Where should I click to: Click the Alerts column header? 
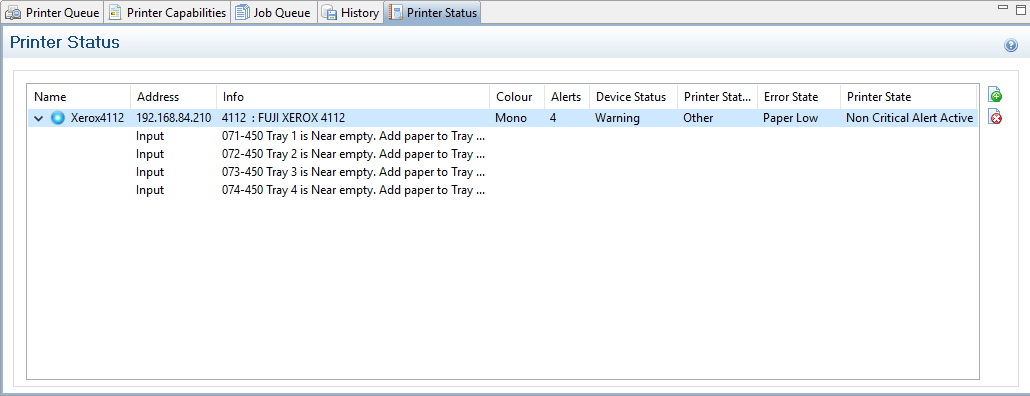click(567, 97)
